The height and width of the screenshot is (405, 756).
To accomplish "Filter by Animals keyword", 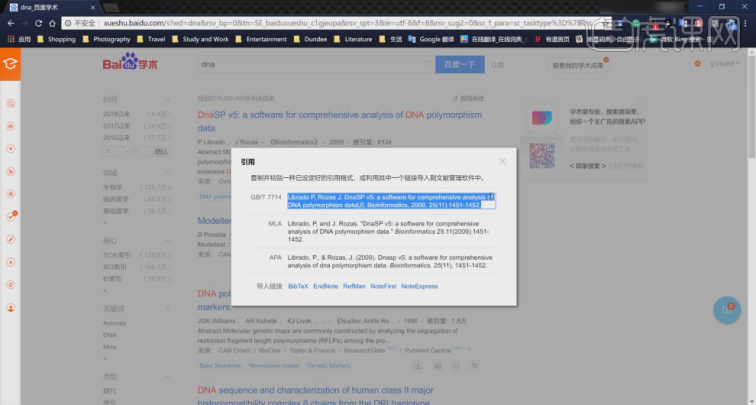I will click(114, 323).
